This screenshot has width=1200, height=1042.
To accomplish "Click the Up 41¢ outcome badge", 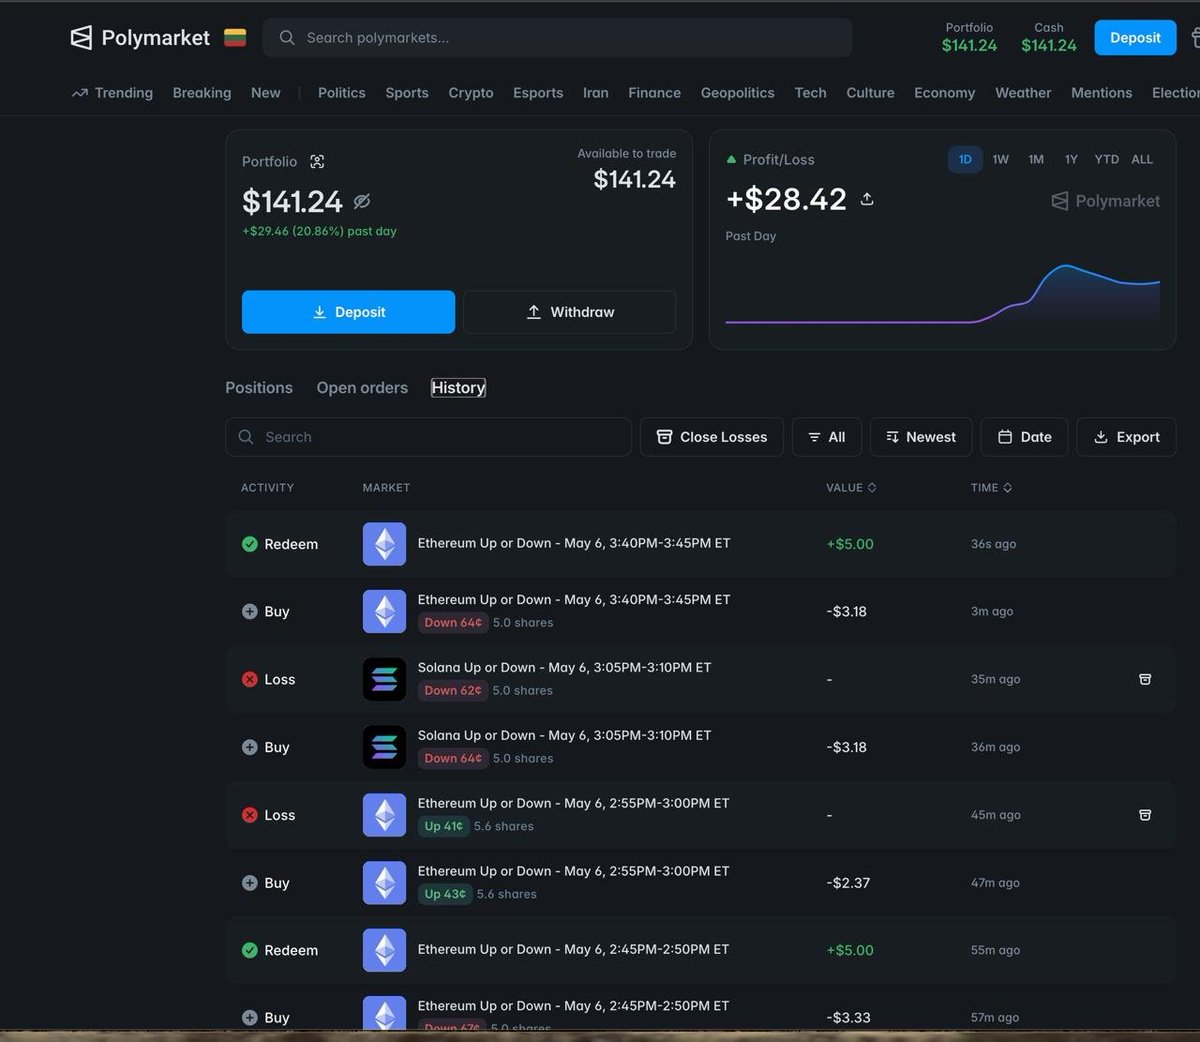I will tap(443, 826).
